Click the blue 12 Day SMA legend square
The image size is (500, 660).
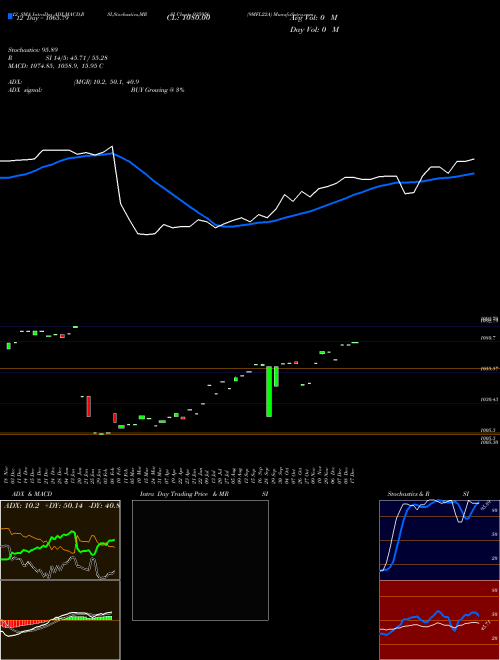pyautogui.click(x=11, y=17)
